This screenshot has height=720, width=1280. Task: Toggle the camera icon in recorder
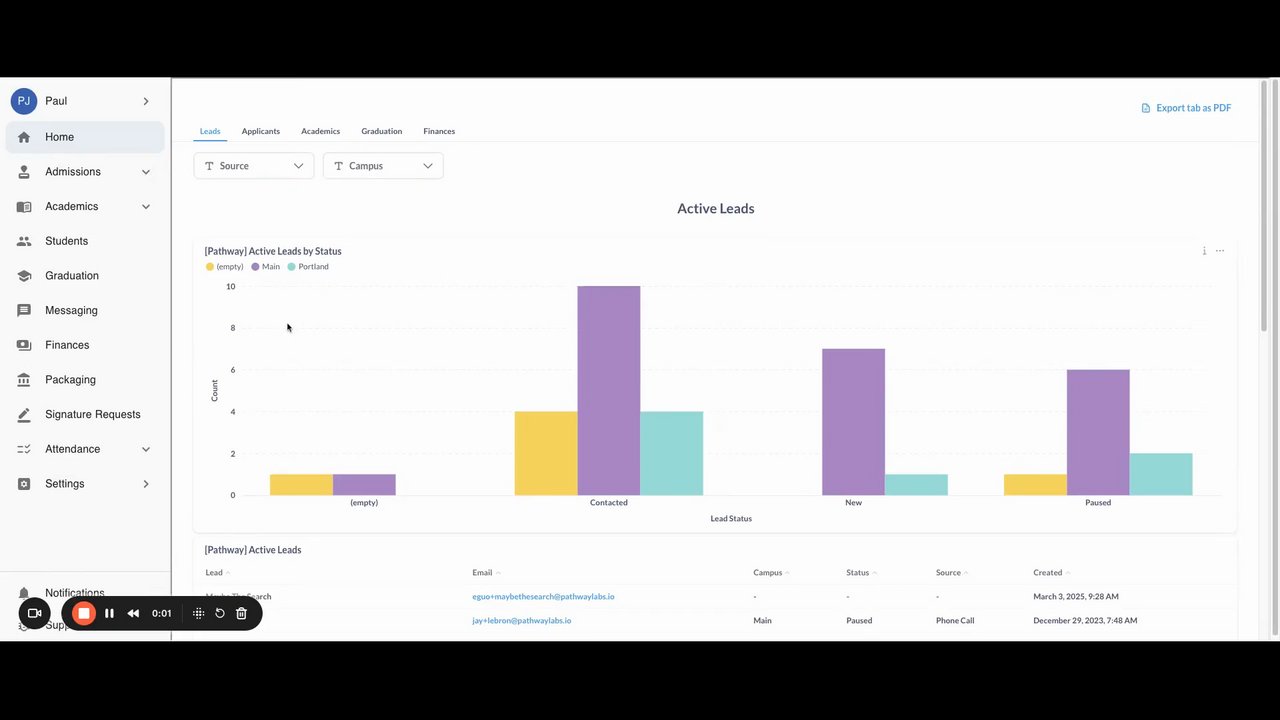point(34,613)
